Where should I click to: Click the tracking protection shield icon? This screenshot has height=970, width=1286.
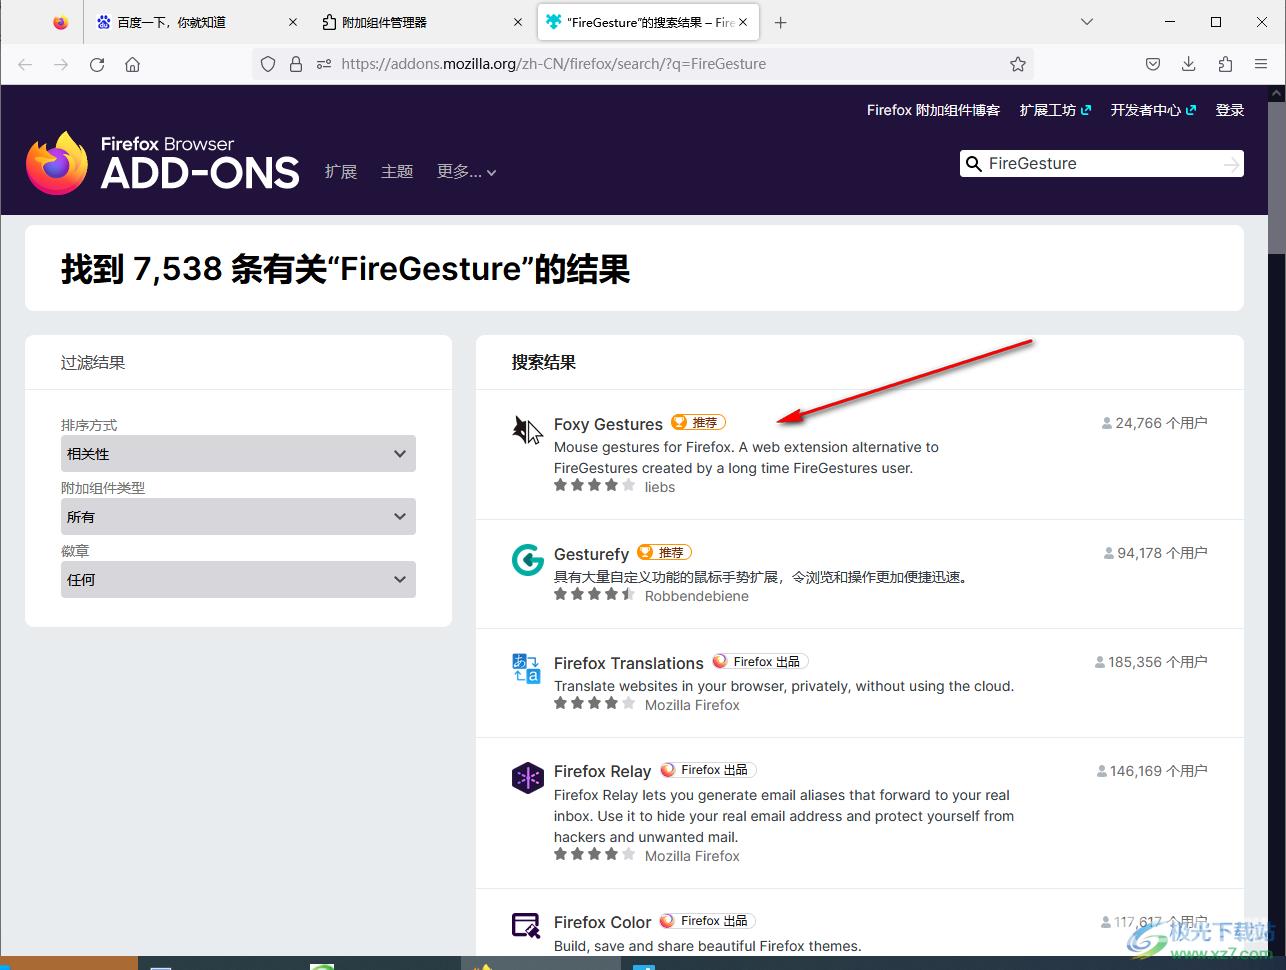268,64
